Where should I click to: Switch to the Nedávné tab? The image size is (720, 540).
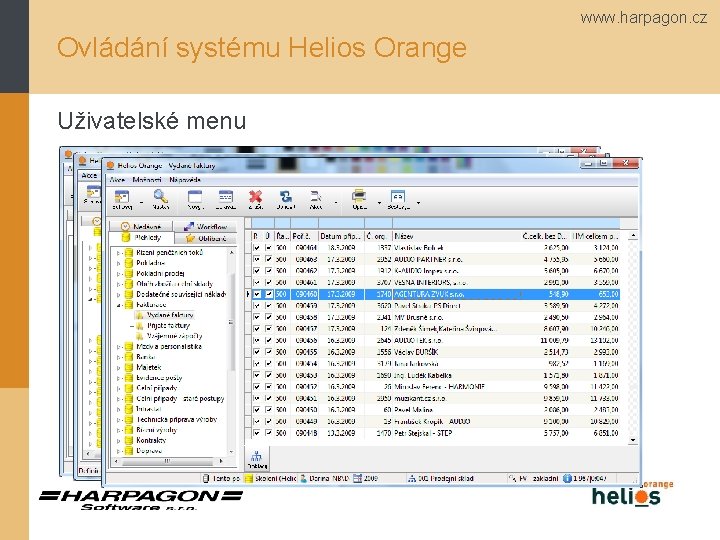tap(141, 226)
